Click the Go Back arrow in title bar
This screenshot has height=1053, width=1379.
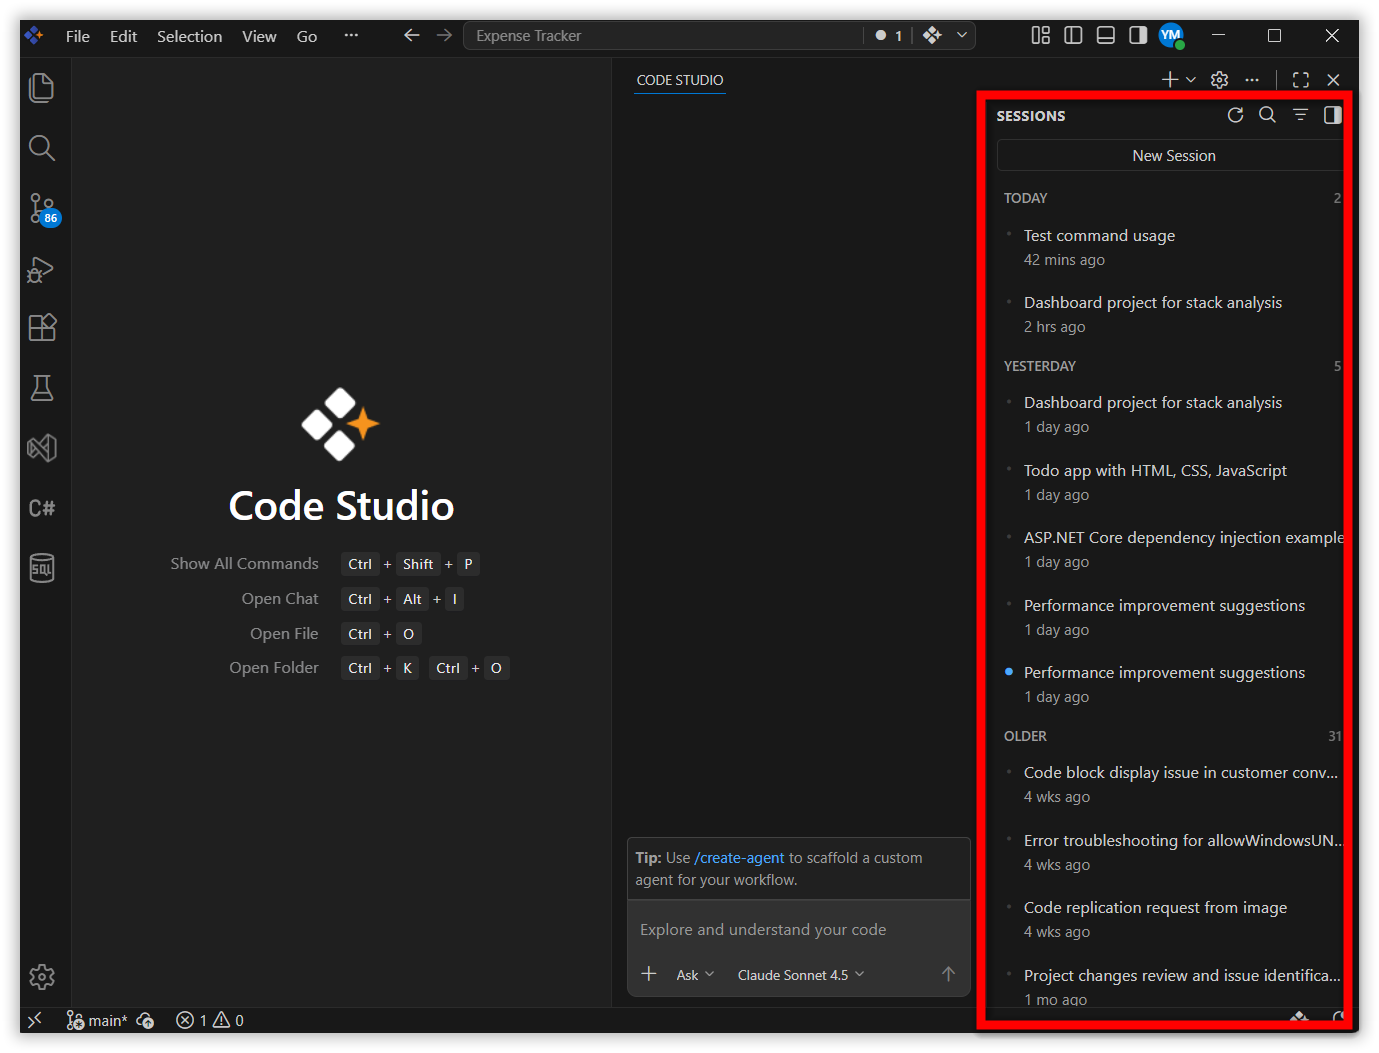[x=411, y=36]
